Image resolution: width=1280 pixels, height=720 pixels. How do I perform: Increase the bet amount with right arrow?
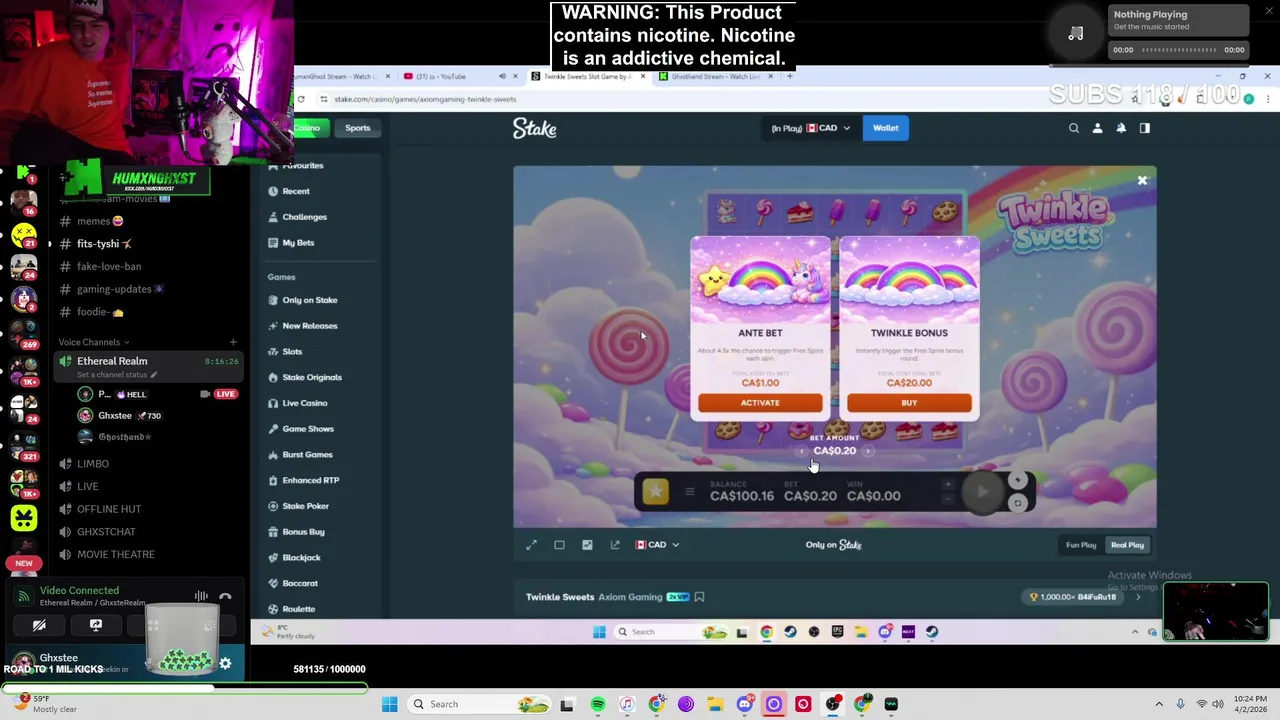click(x=868, y=451)
